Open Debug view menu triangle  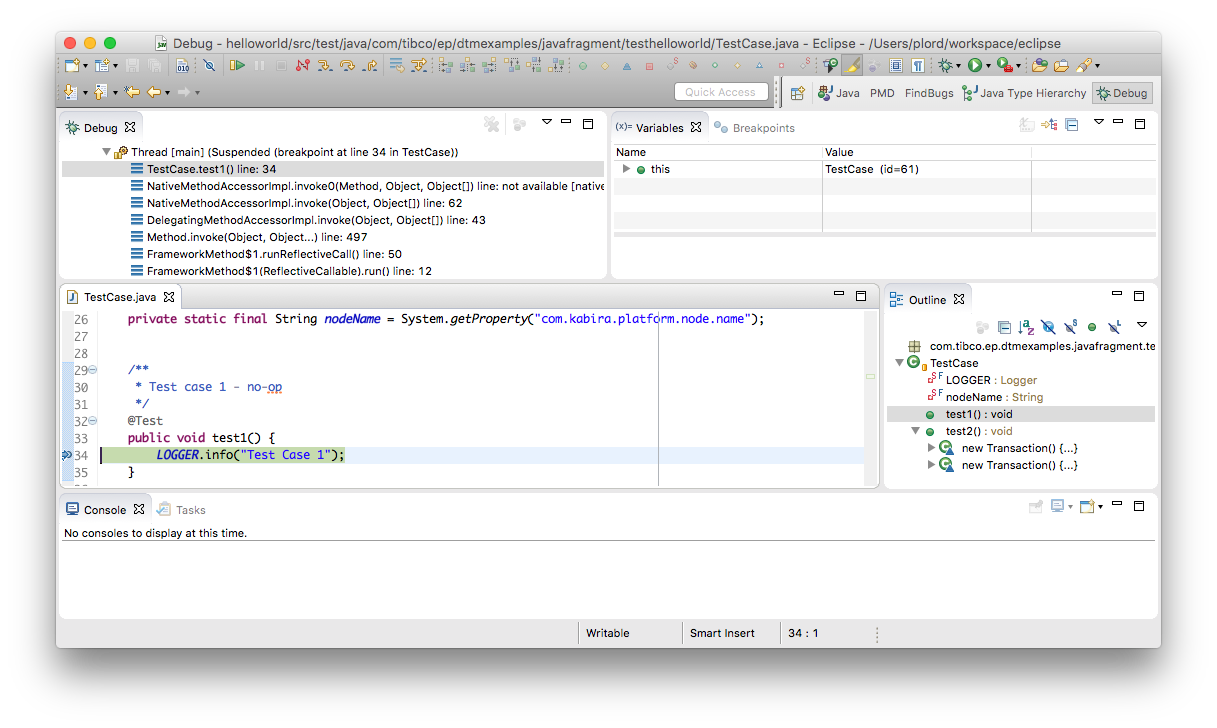[x=547, y=122]
